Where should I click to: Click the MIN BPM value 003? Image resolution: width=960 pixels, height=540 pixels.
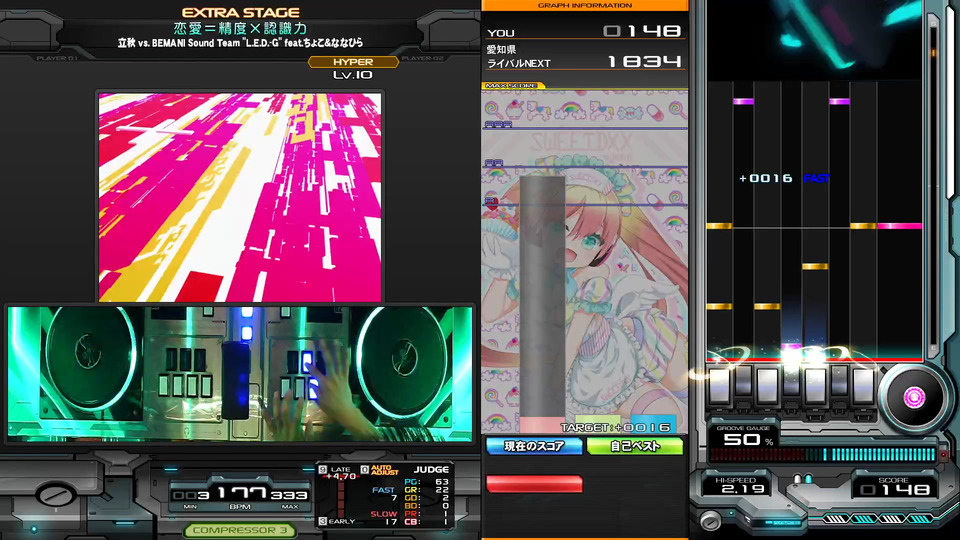click(191, 495)
